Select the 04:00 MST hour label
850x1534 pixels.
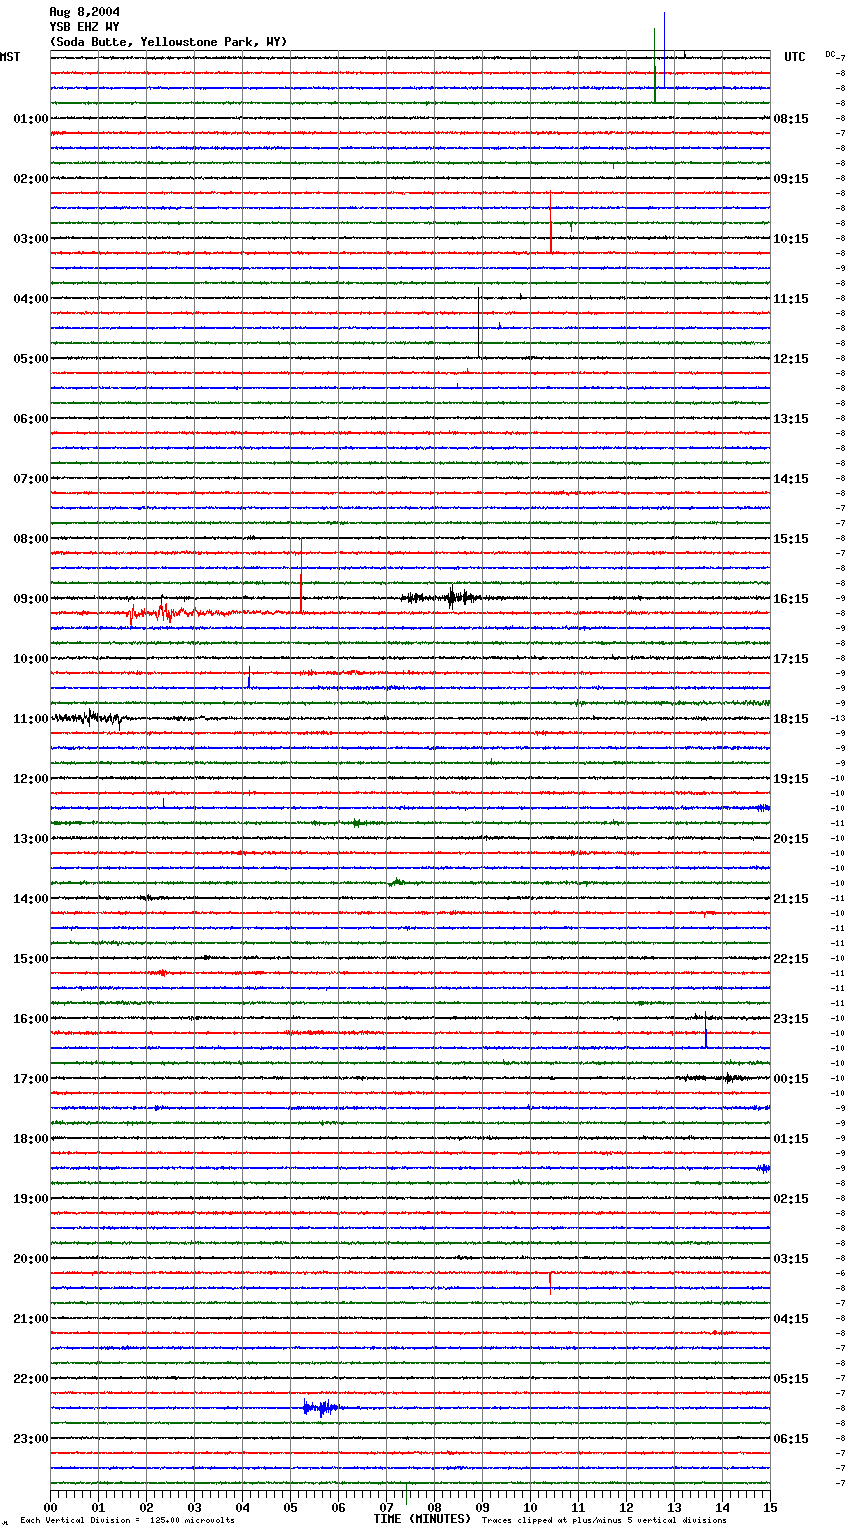pyautogui.click(x=31, y=299)
